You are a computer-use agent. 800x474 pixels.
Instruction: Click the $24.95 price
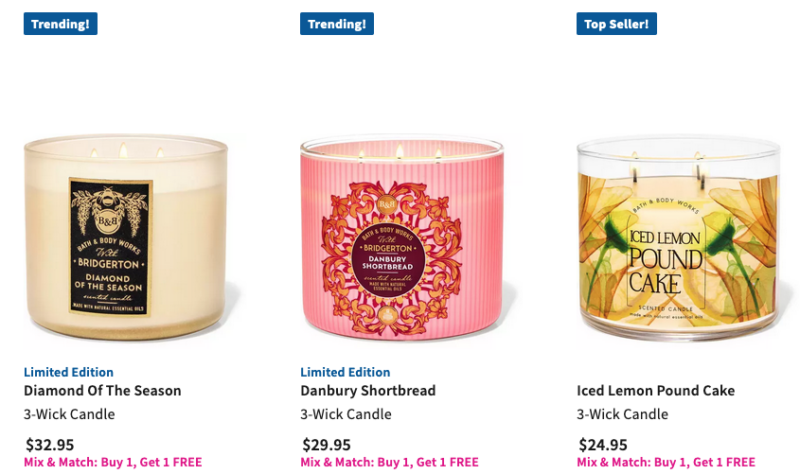pyautogui.click(x=603, y=444)
